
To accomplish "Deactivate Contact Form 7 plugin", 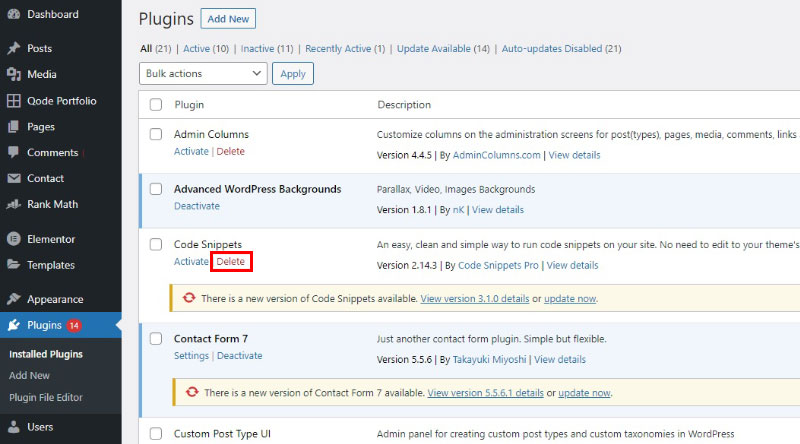I will coord(240,355).
